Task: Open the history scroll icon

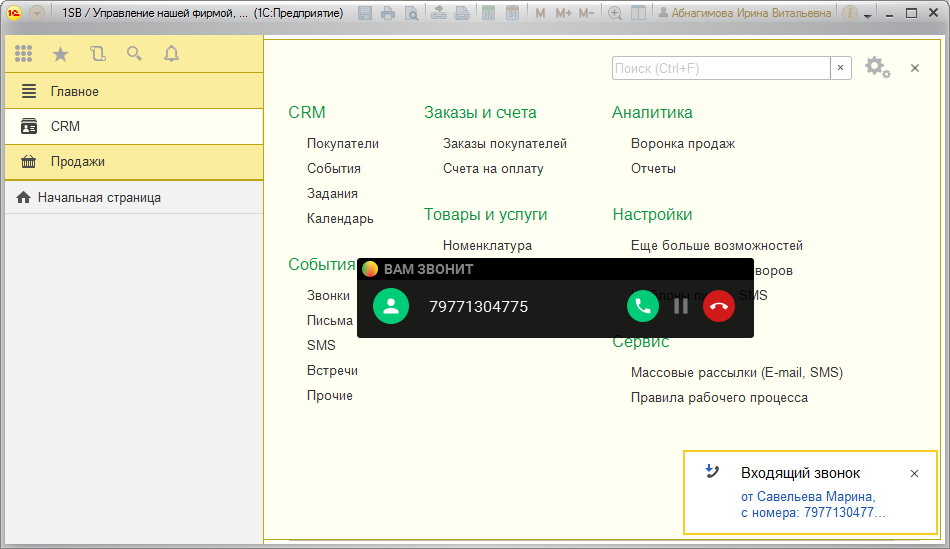Action: tap(97, 54)
